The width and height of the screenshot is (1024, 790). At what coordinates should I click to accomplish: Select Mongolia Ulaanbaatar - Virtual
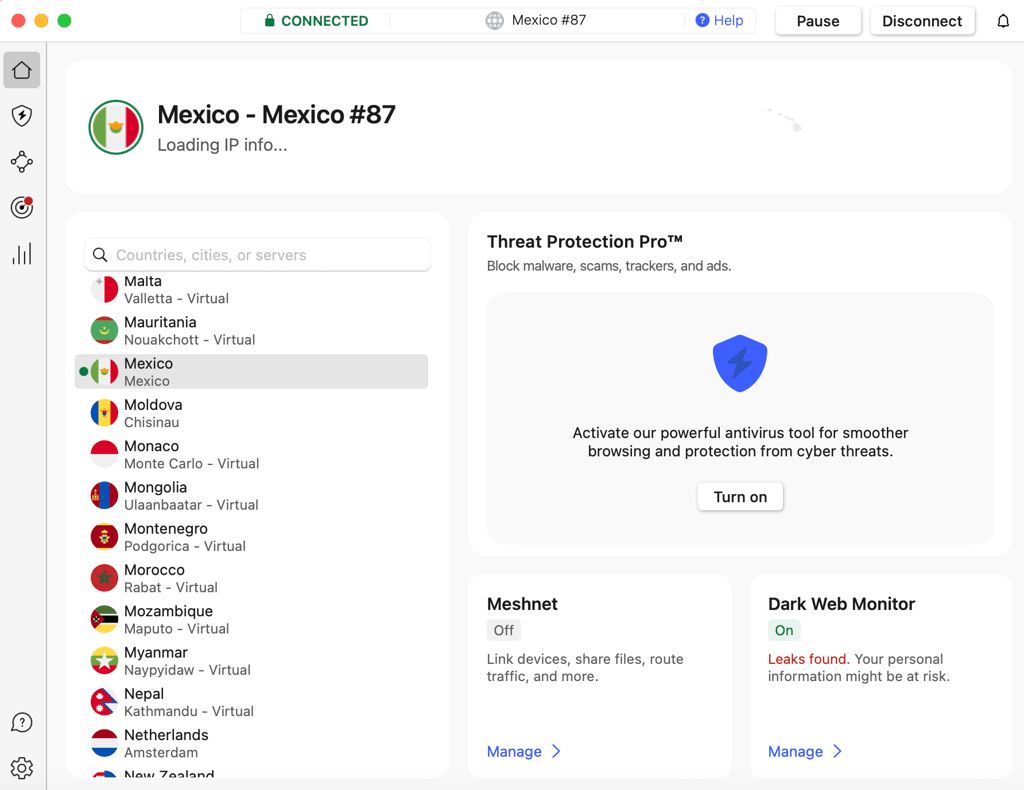pos(251,496)
